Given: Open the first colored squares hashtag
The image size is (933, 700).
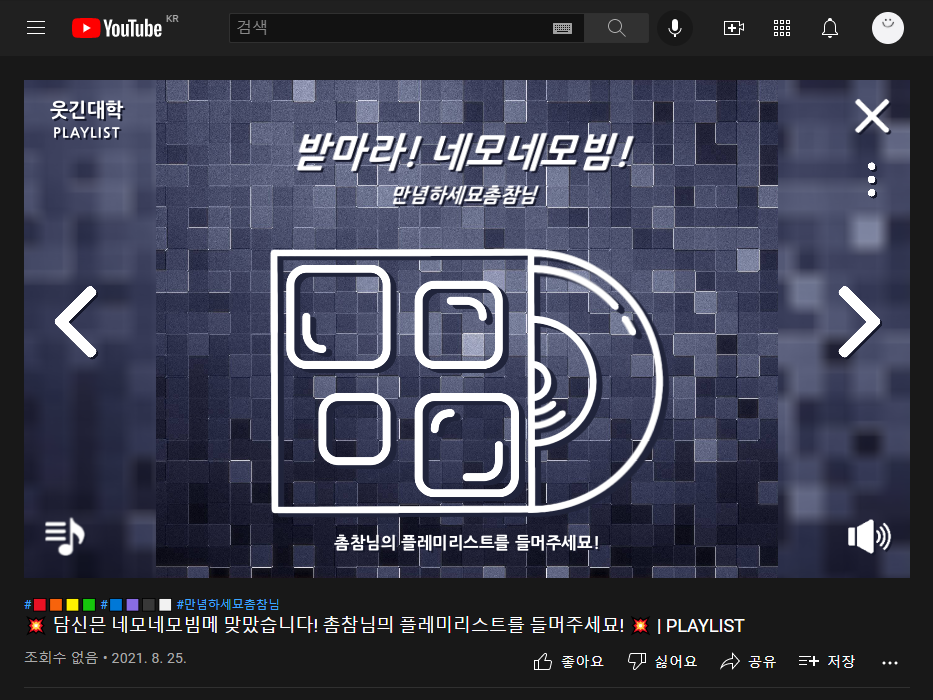Looking at the screenshot, I should (60, 605).
